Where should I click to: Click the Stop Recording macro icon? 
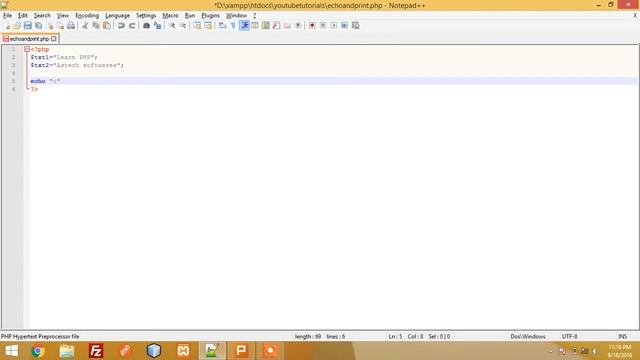pos(323,25)
